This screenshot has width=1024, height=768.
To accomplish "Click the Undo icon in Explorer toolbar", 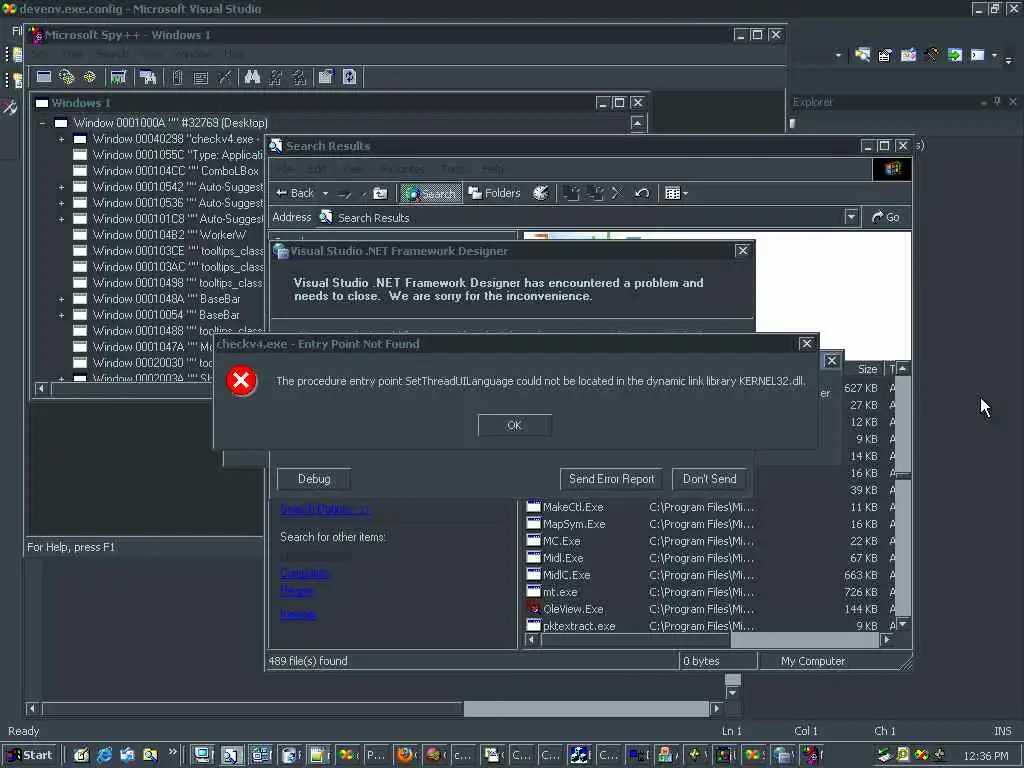I will (x=642, y=193).
